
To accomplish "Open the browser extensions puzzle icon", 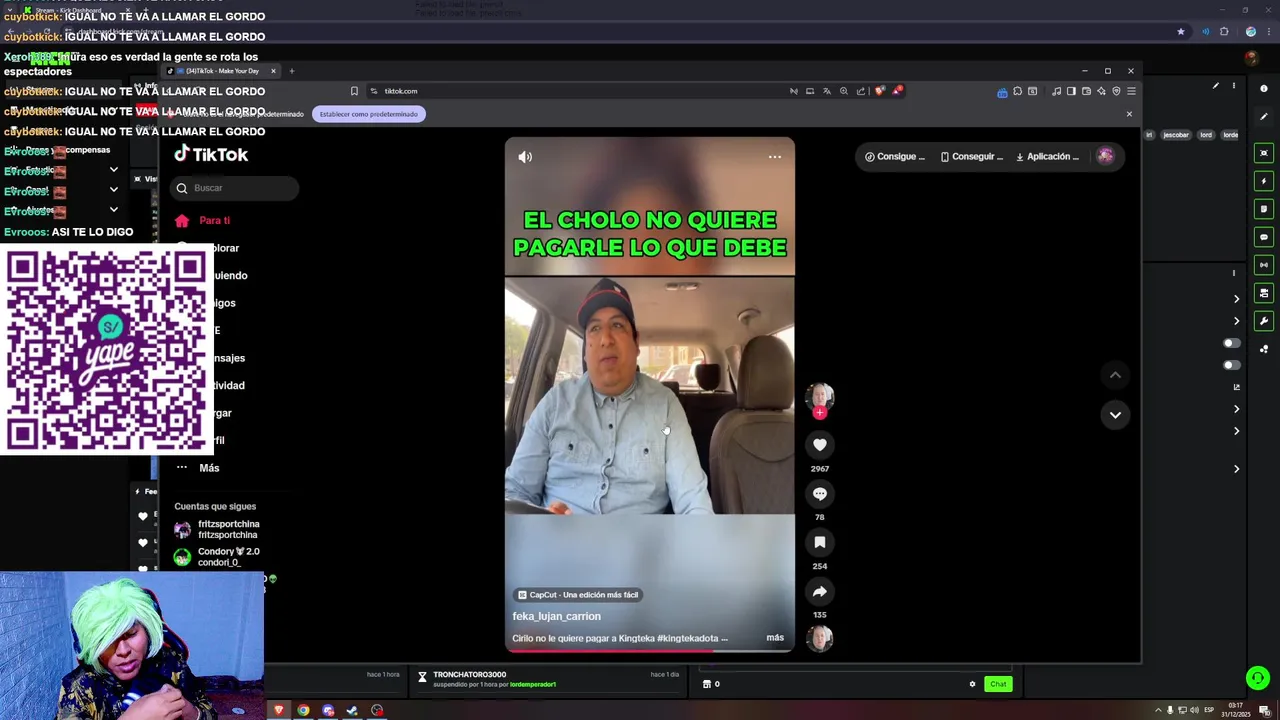I will click(1017, 91).
